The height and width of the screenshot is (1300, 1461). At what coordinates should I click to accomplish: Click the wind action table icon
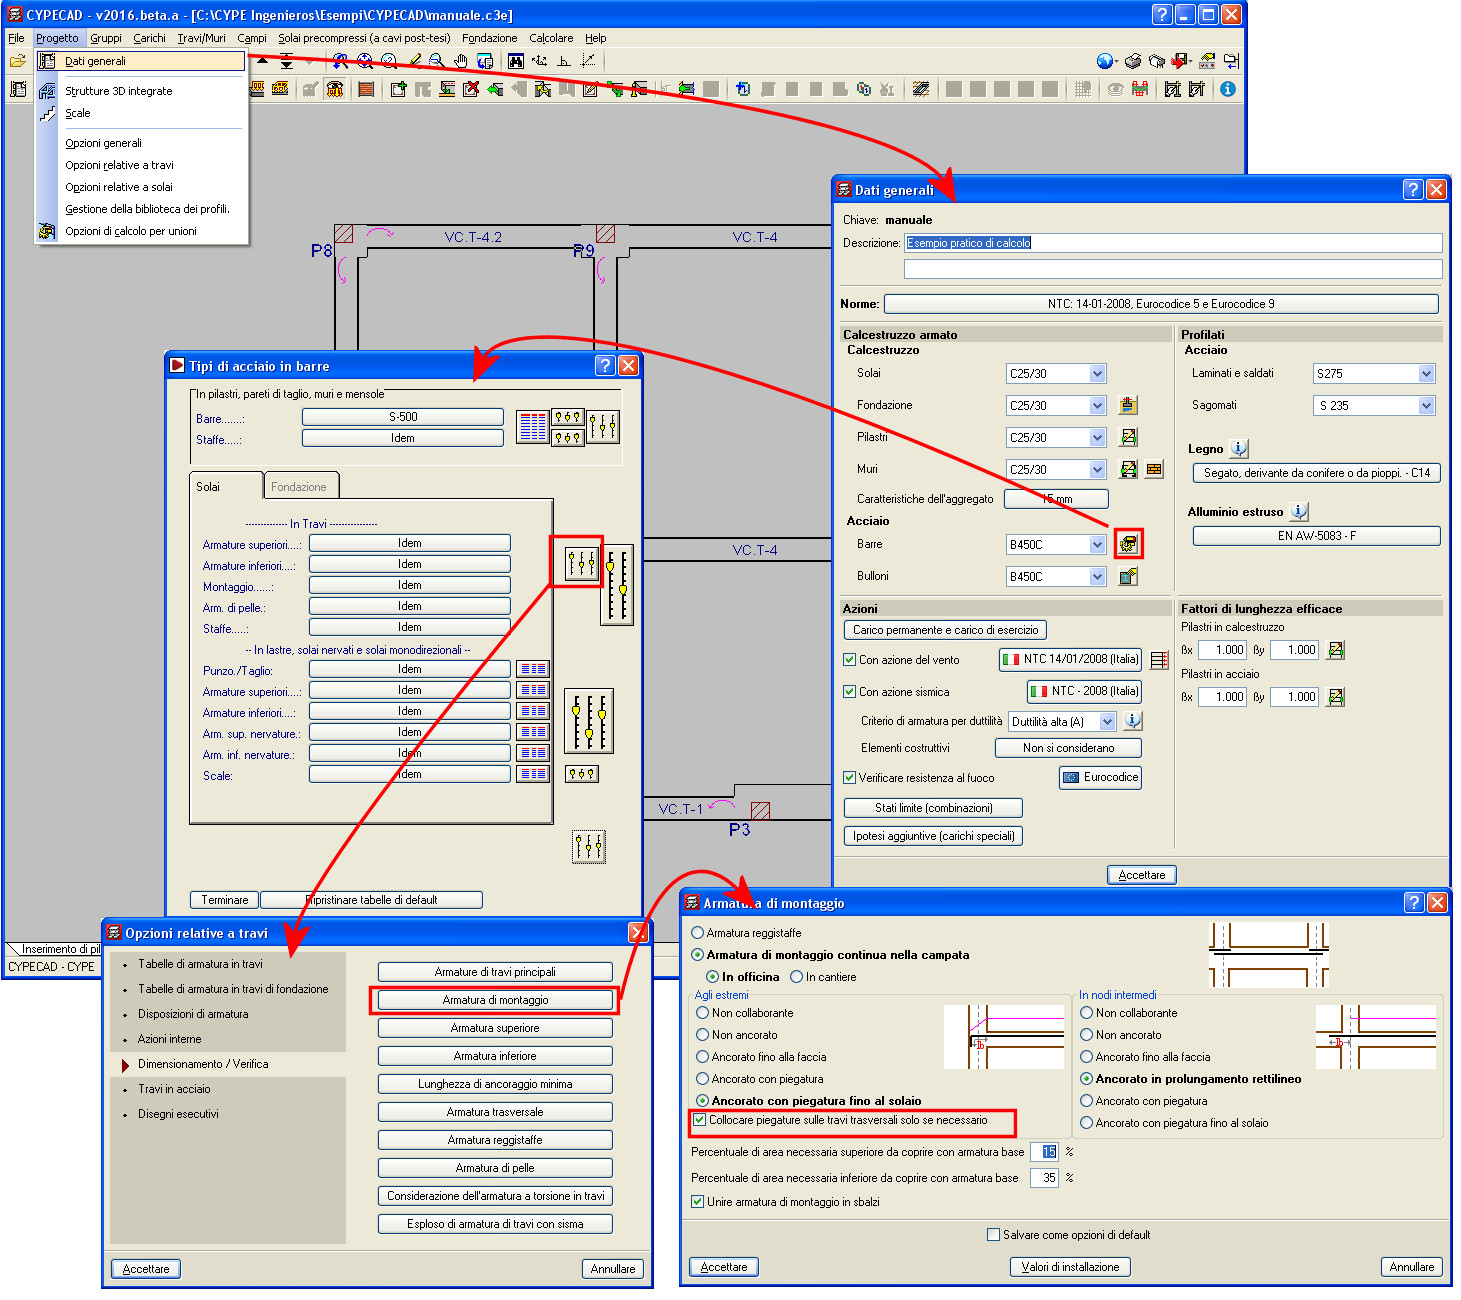(1159, 660)
